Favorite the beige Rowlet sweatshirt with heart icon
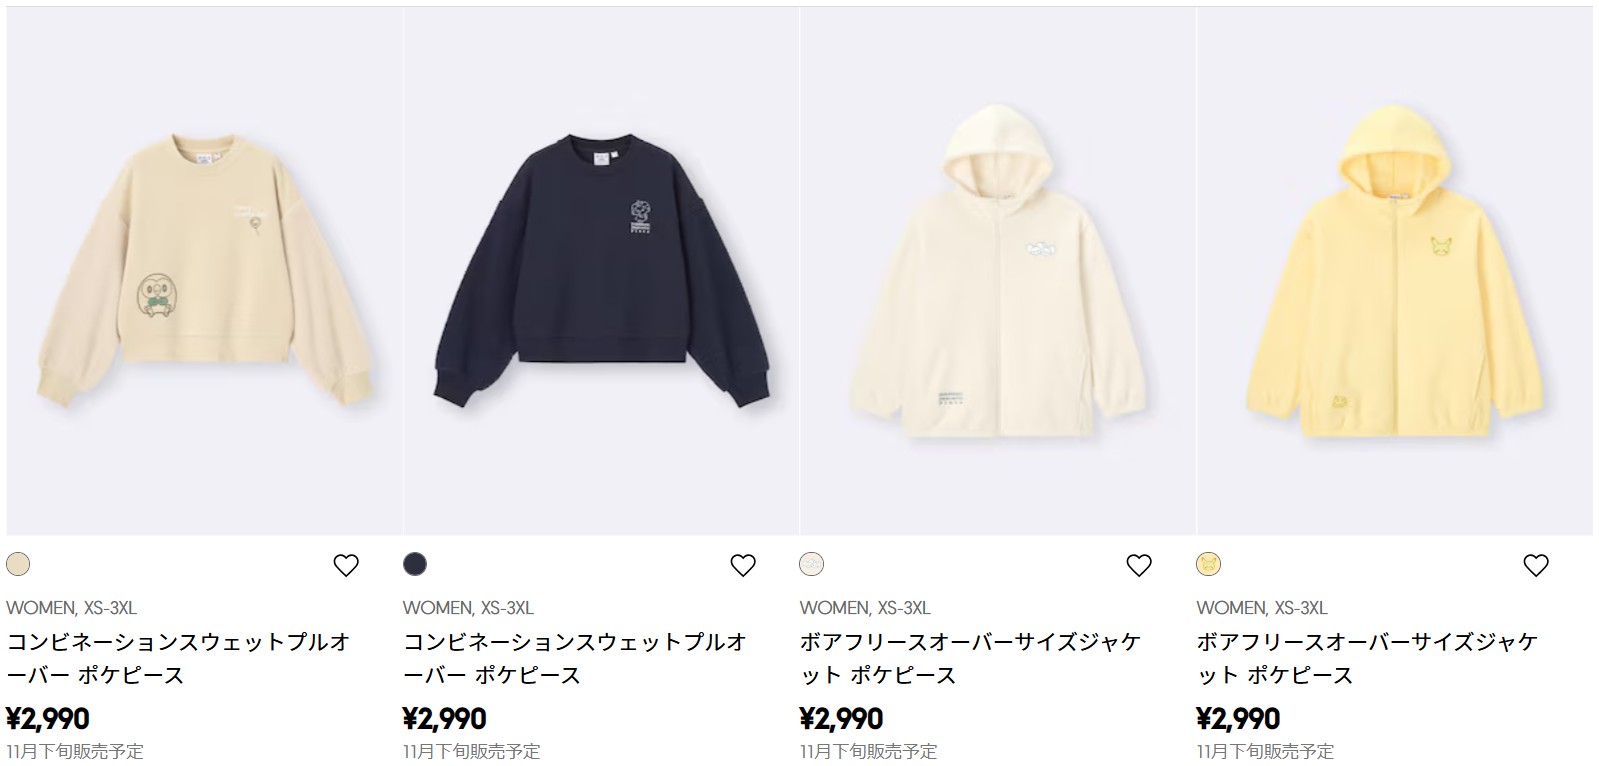This screenshot has width=1599, height=766. point(346,566)
